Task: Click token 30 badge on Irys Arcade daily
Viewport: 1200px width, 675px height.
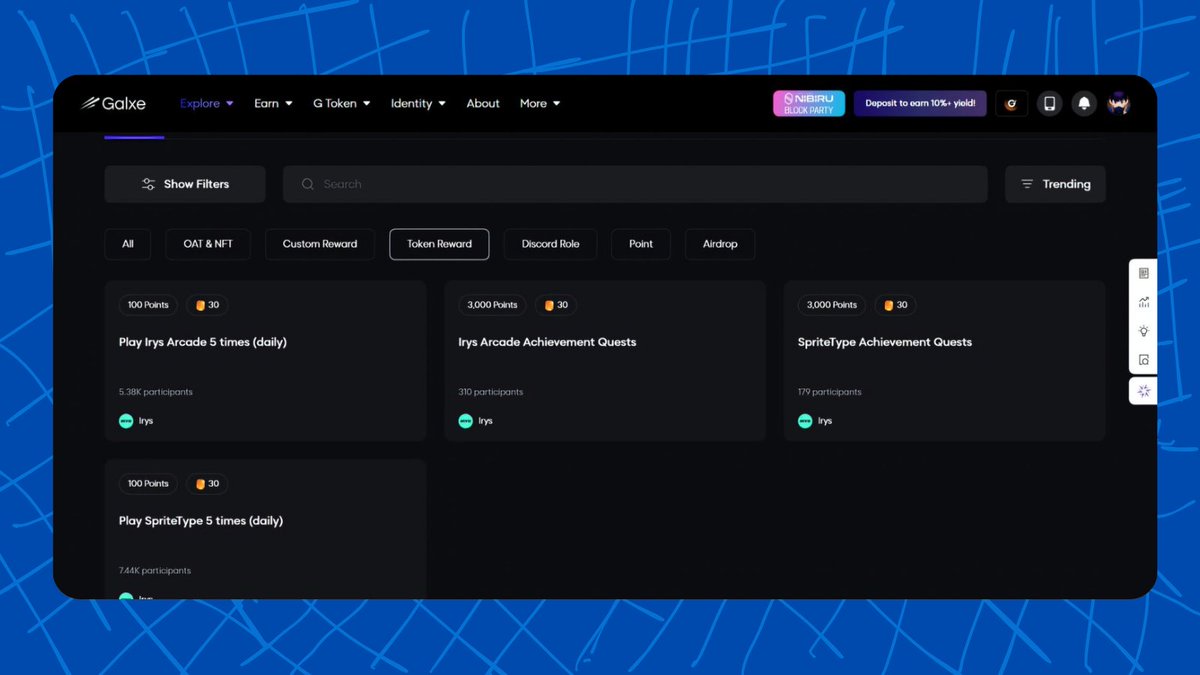Action: point(207,305)
